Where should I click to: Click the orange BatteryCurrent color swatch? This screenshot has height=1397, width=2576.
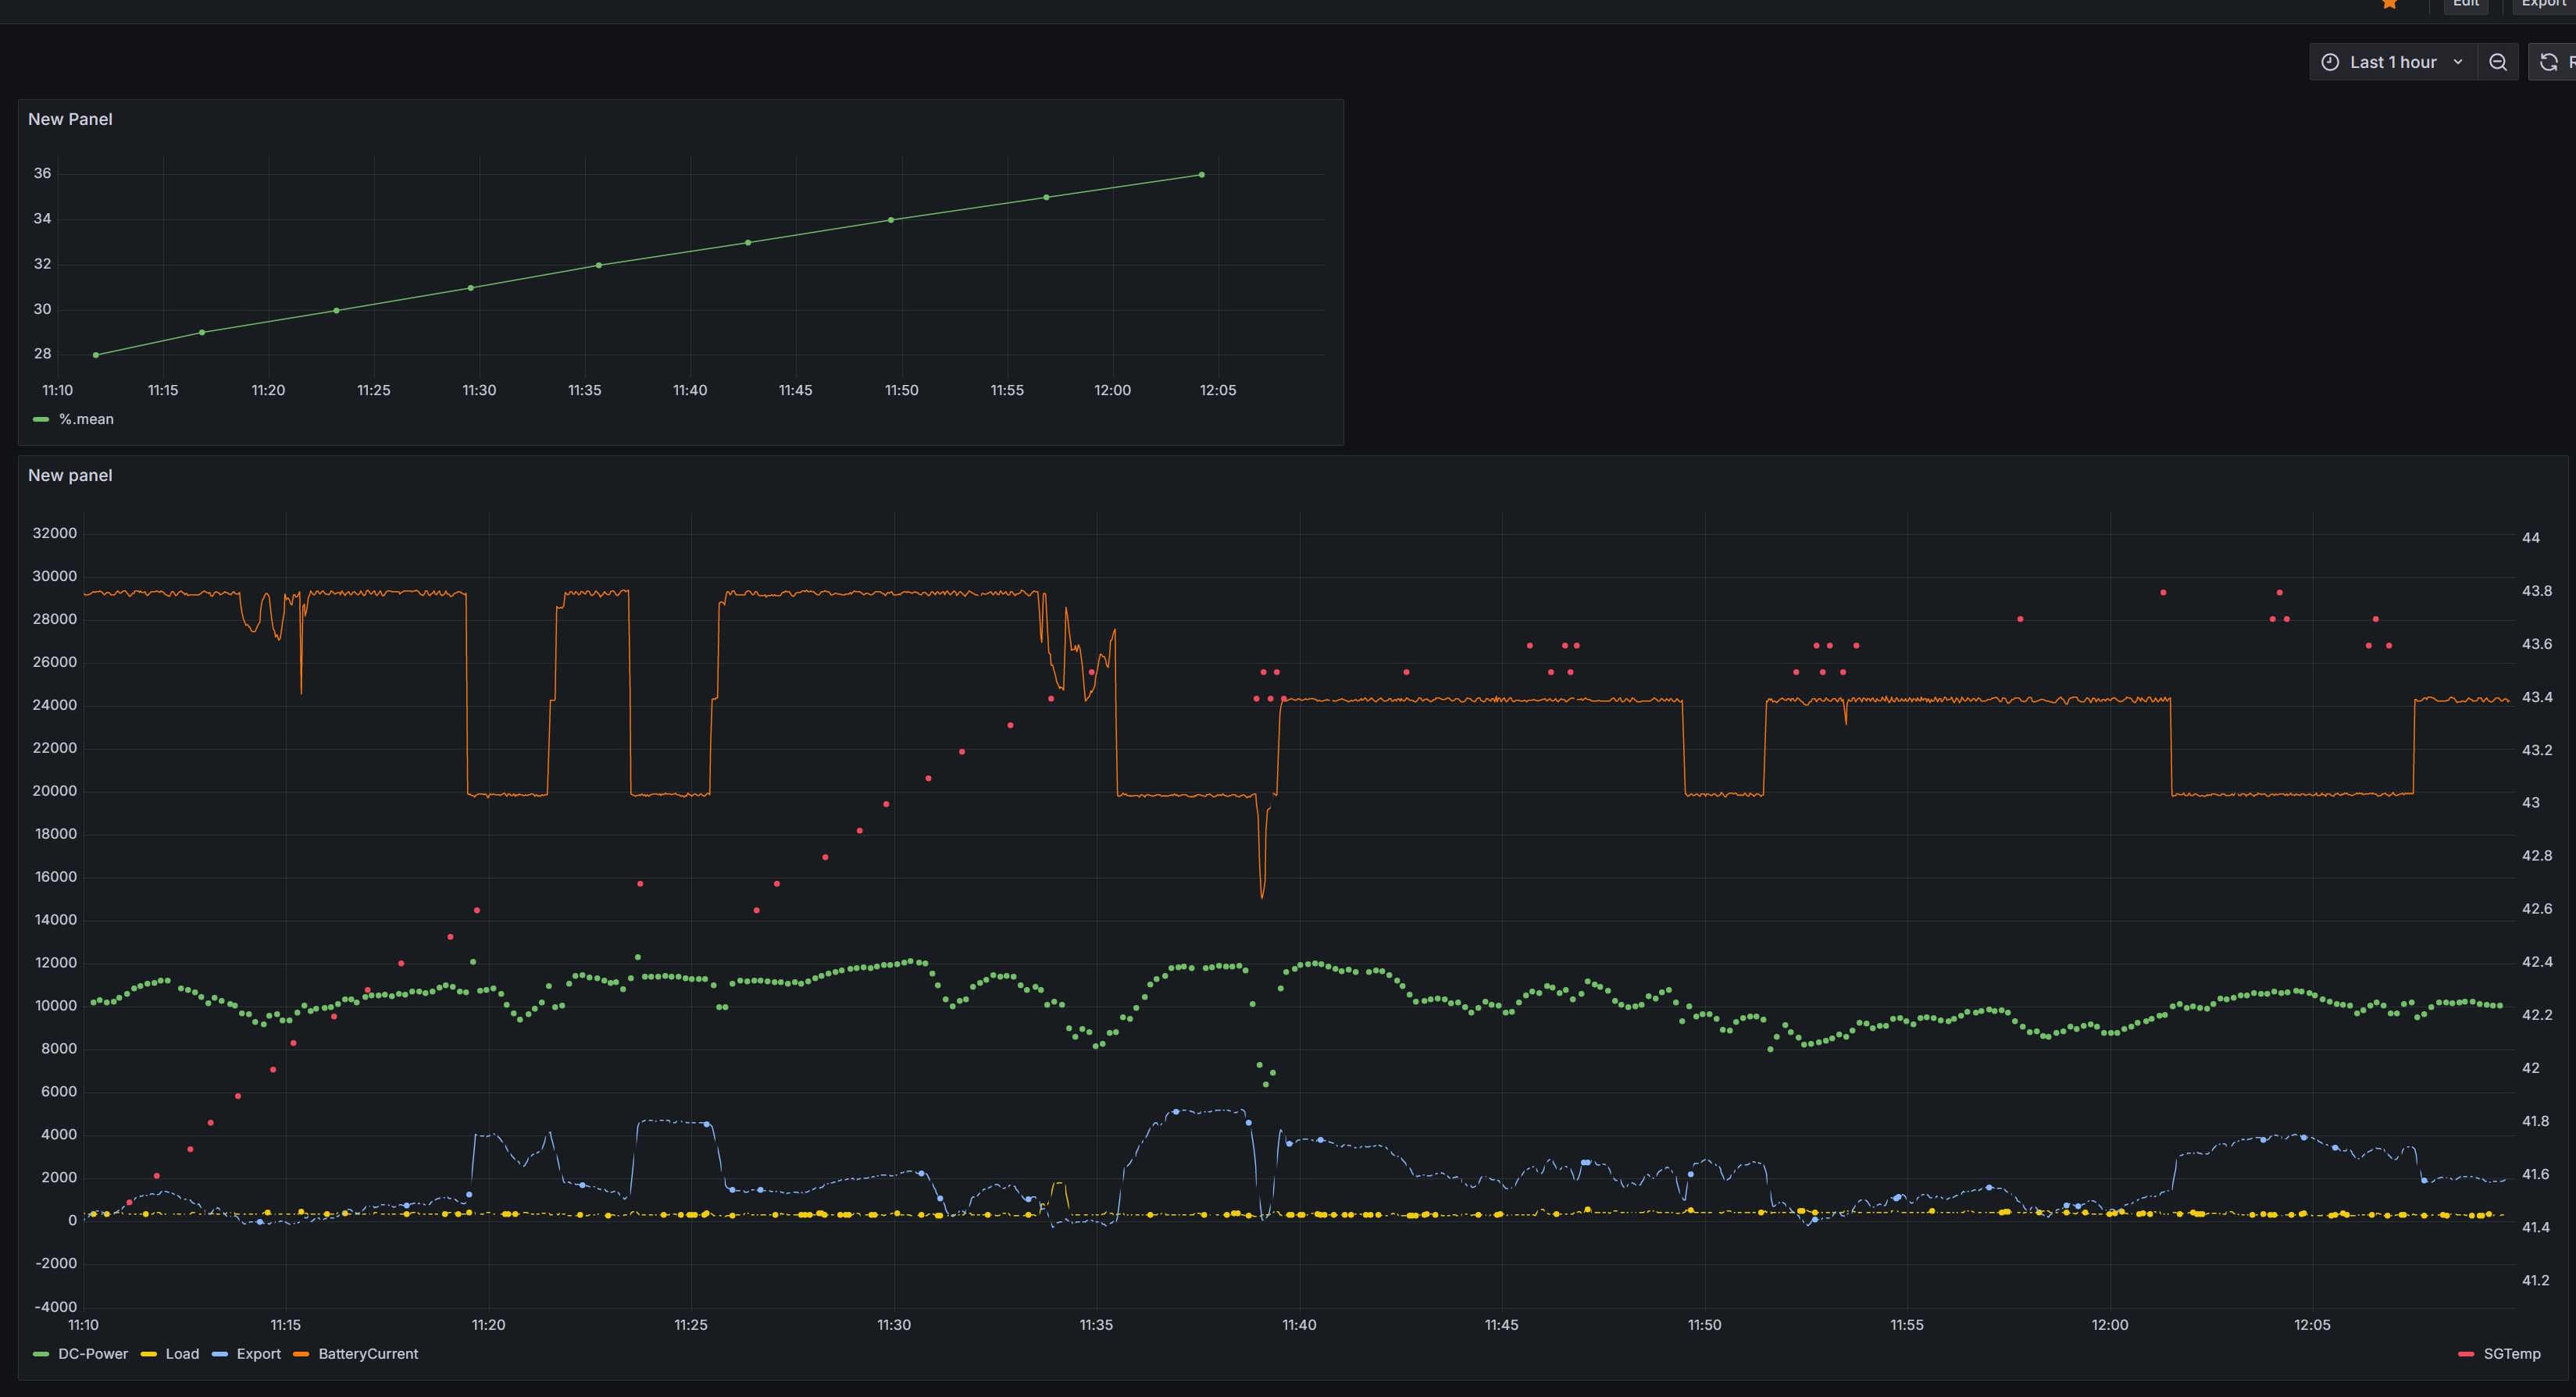[x=301, y=1354]
